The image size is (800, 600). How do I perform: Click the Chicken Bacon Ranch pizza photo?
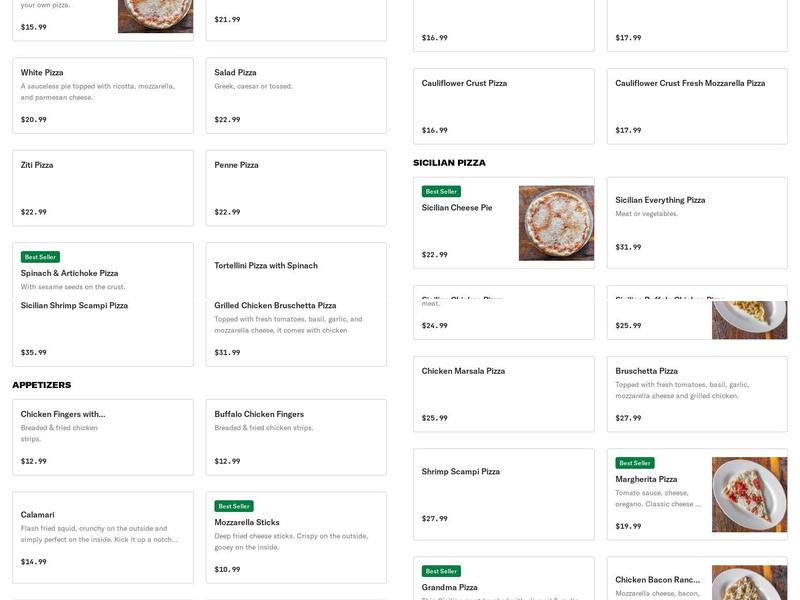[x=749, y=582]
